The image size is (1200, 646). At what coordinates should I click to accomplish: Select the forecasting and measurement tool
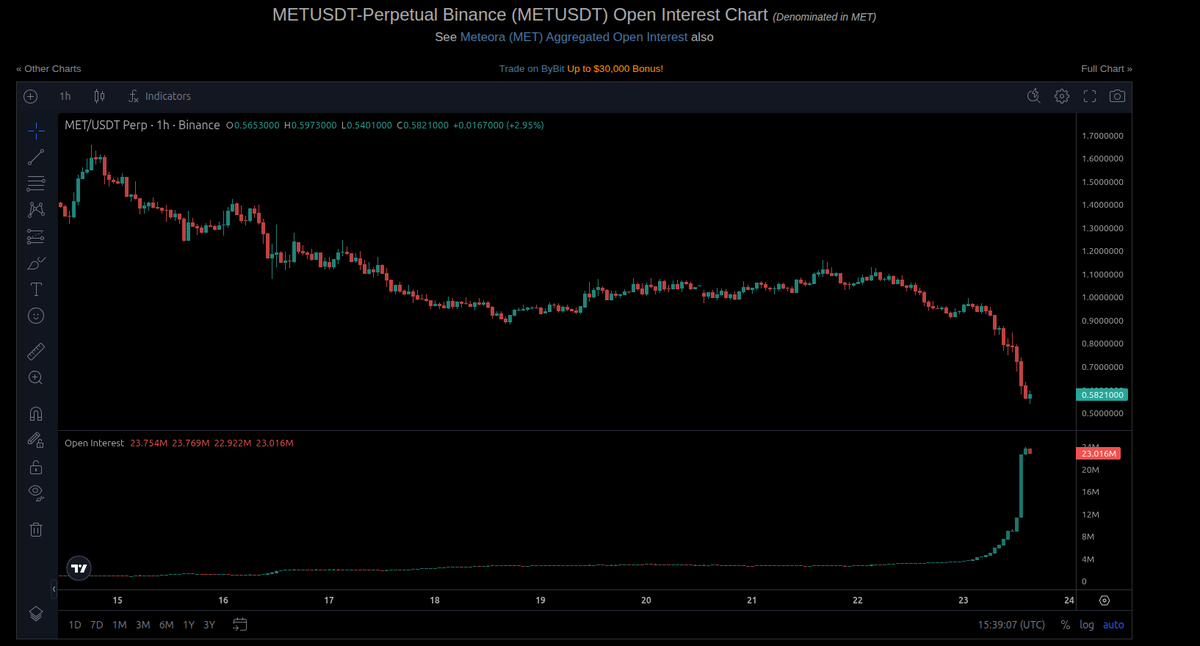36,237
